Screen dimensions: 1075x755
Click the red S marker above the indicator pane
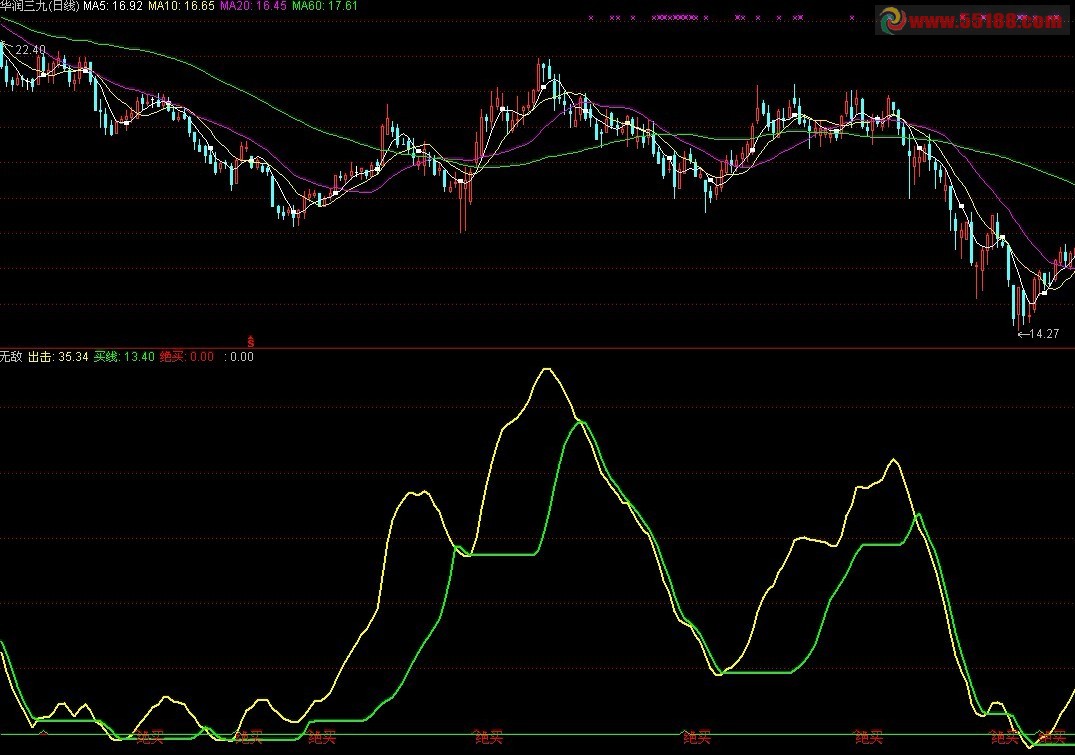tap(250, 340)
